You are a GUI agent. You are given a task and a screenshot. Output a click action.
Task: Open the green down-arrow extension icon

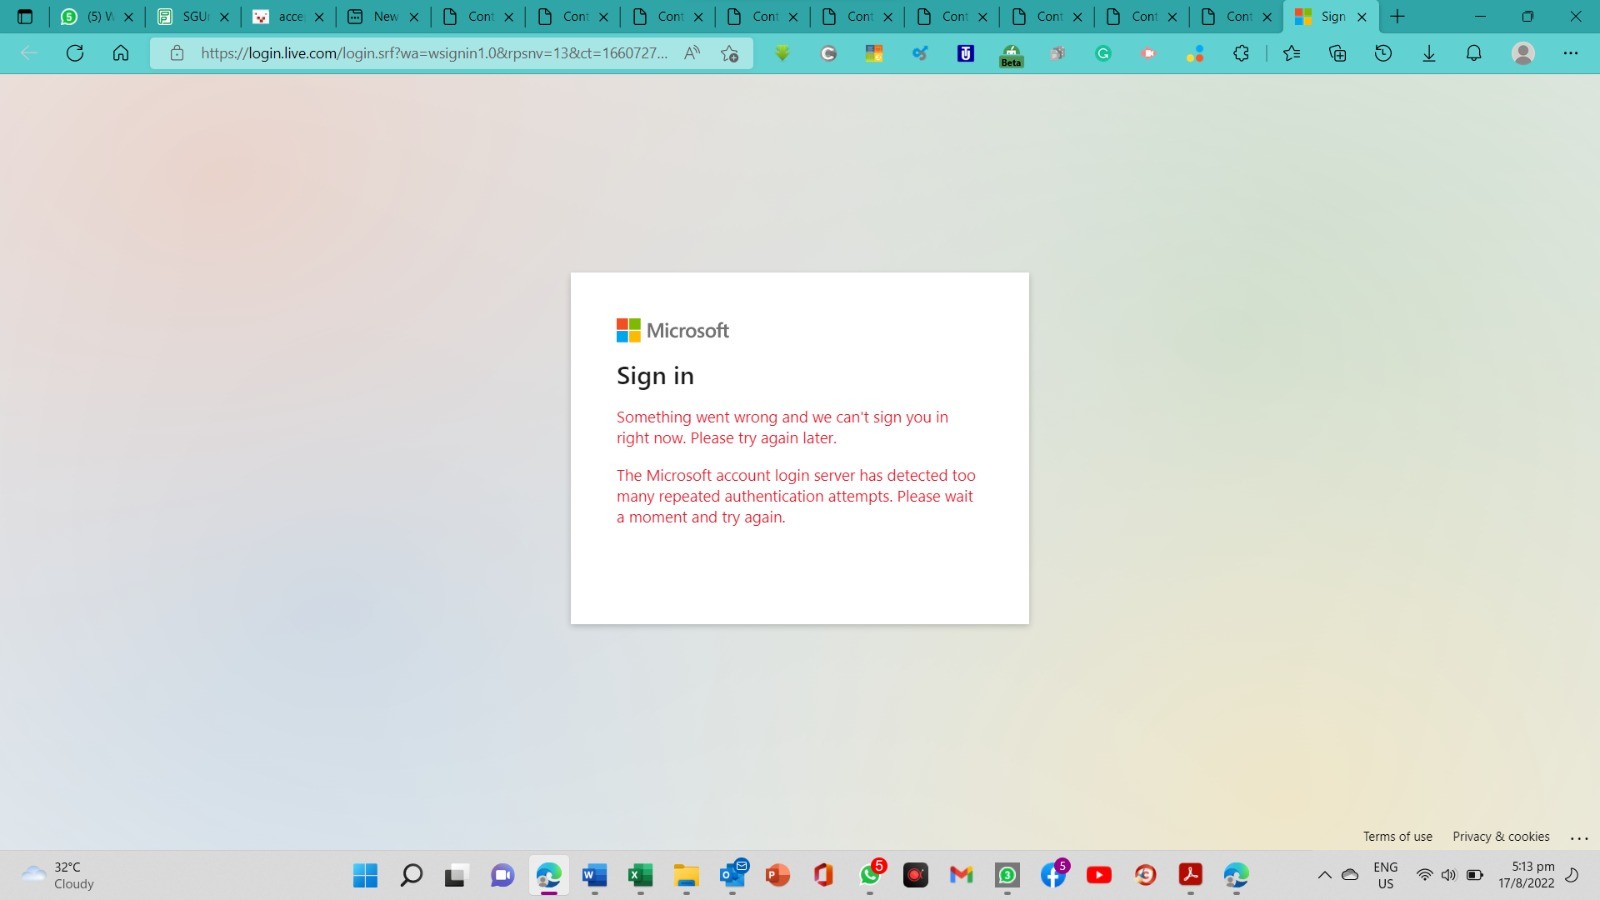point(782,53)
